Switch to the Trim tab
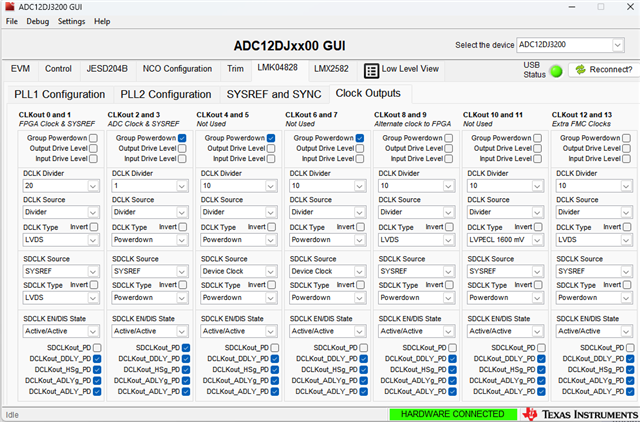The width and height of the screenshot is (640, 422). [236, 69]
